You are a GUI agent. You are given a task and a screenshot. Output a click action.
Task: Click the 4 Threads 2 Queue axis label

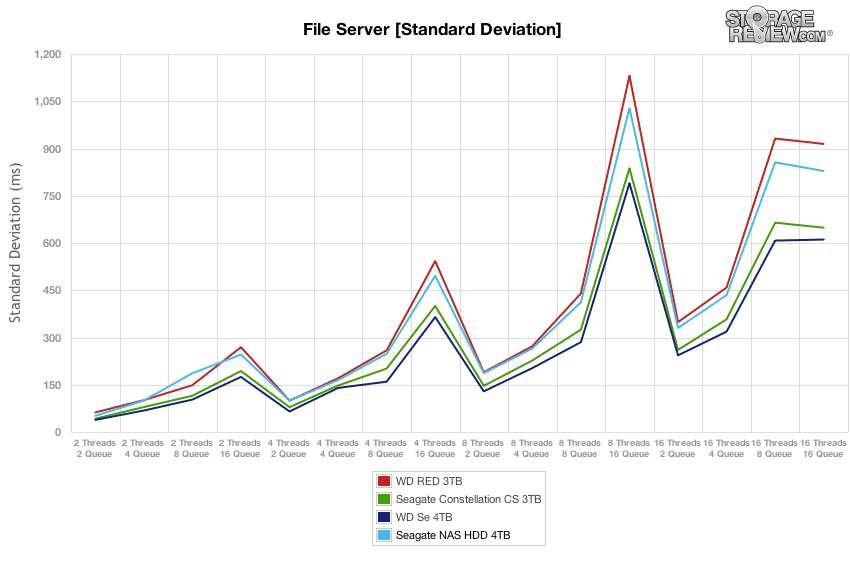click(288, 449)
